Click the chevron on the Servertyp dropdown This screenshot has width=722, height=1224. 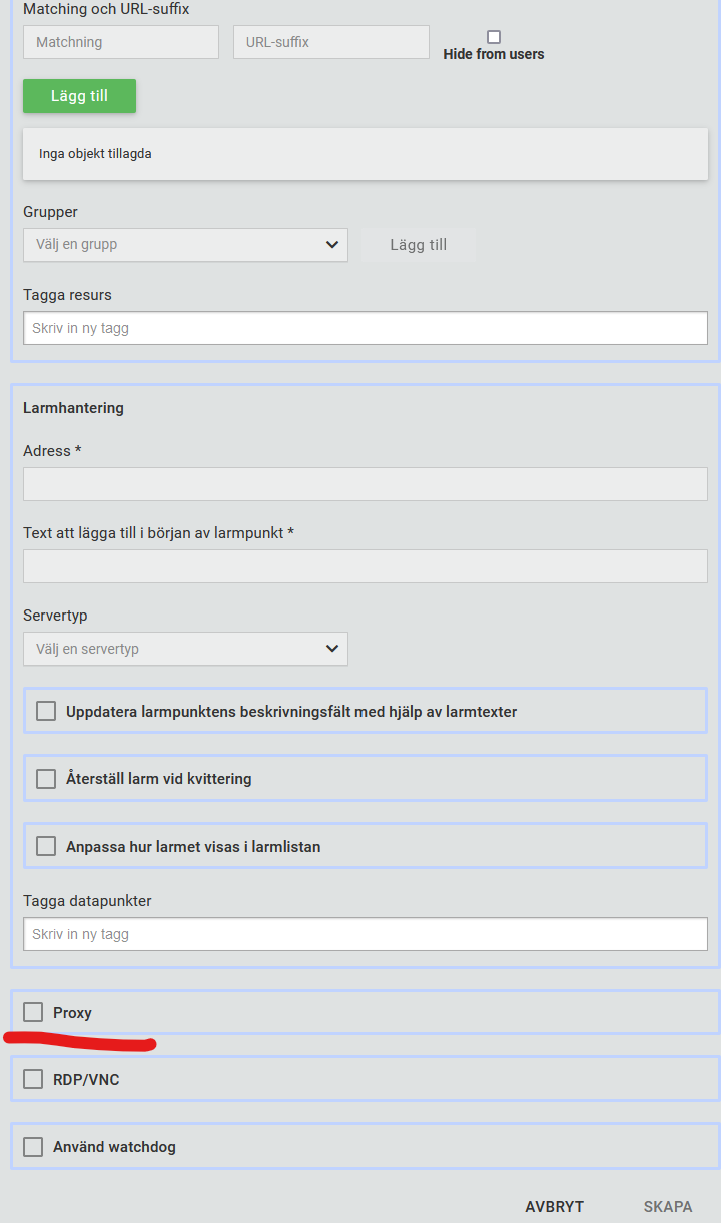(x=332, y=649)
